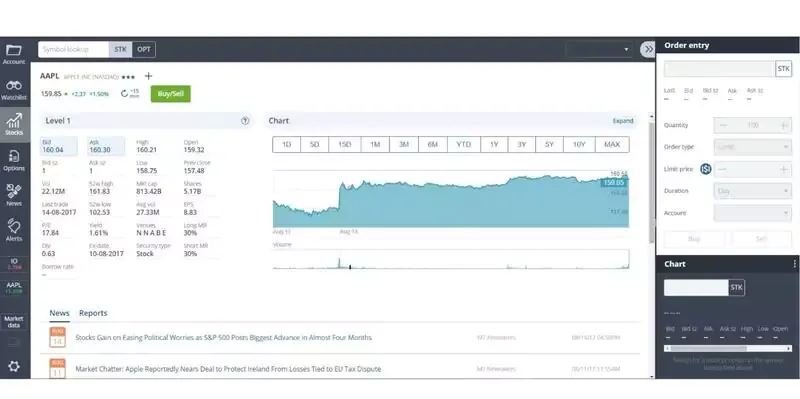Image resolution: width=800 pixels, height=399 pixels.
Task: Click the Aug 11 news calendar icon
Action: (x=57, y=369)
